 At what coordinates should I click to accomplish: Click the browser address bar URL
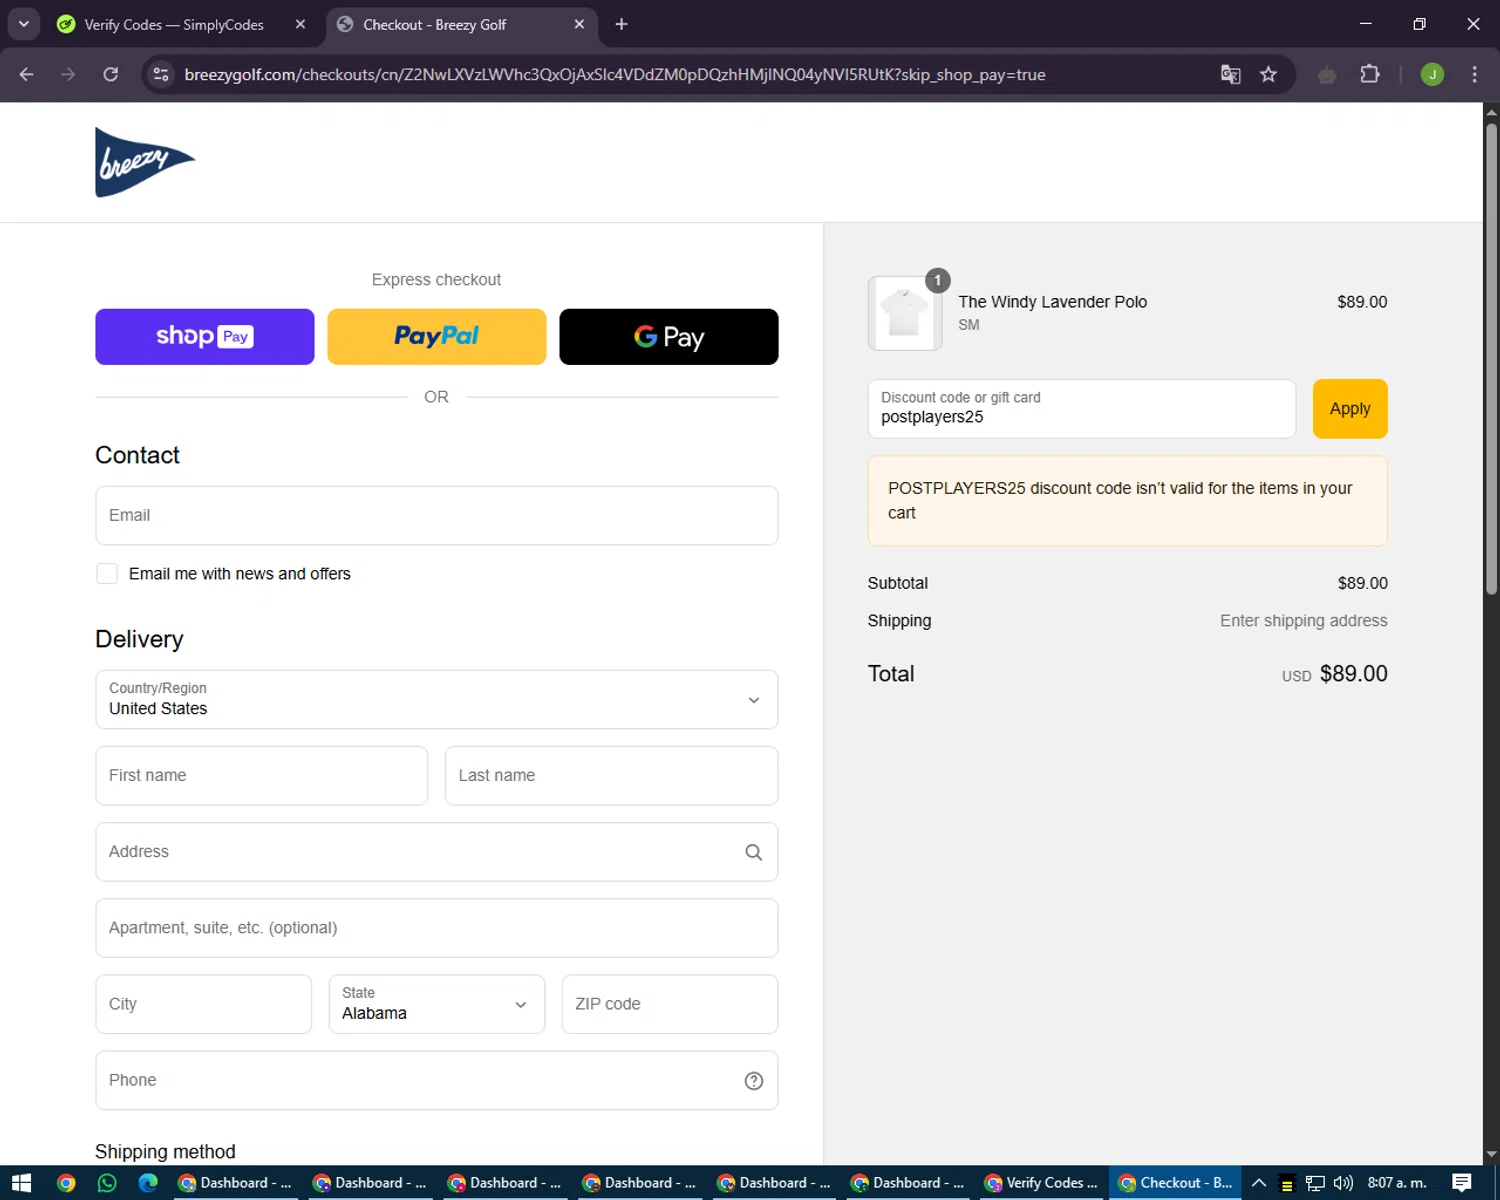coord(615,75)
